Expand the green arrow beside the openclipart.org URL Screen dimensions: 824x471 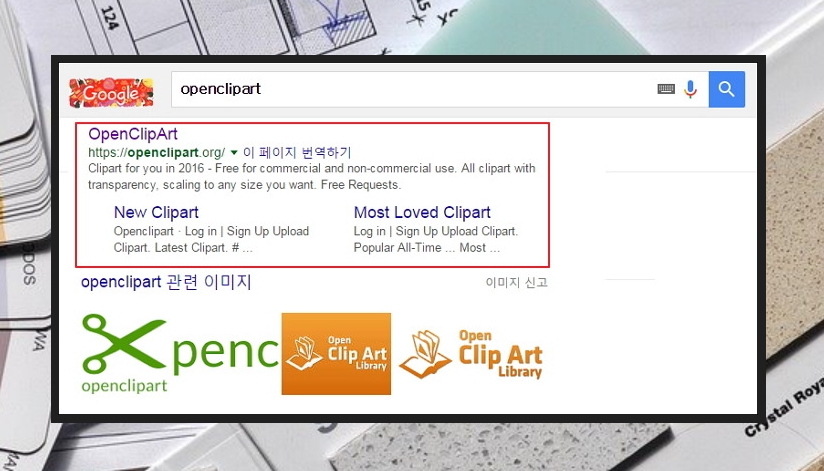[234, 153]
